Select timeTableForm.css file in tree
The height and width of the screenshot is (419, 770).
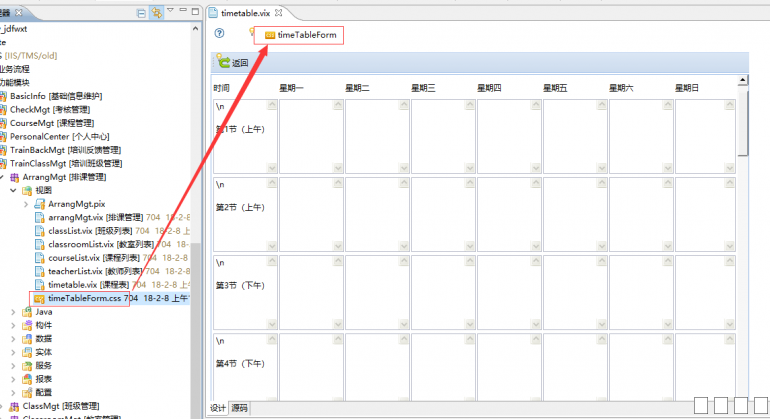[84, 298]
